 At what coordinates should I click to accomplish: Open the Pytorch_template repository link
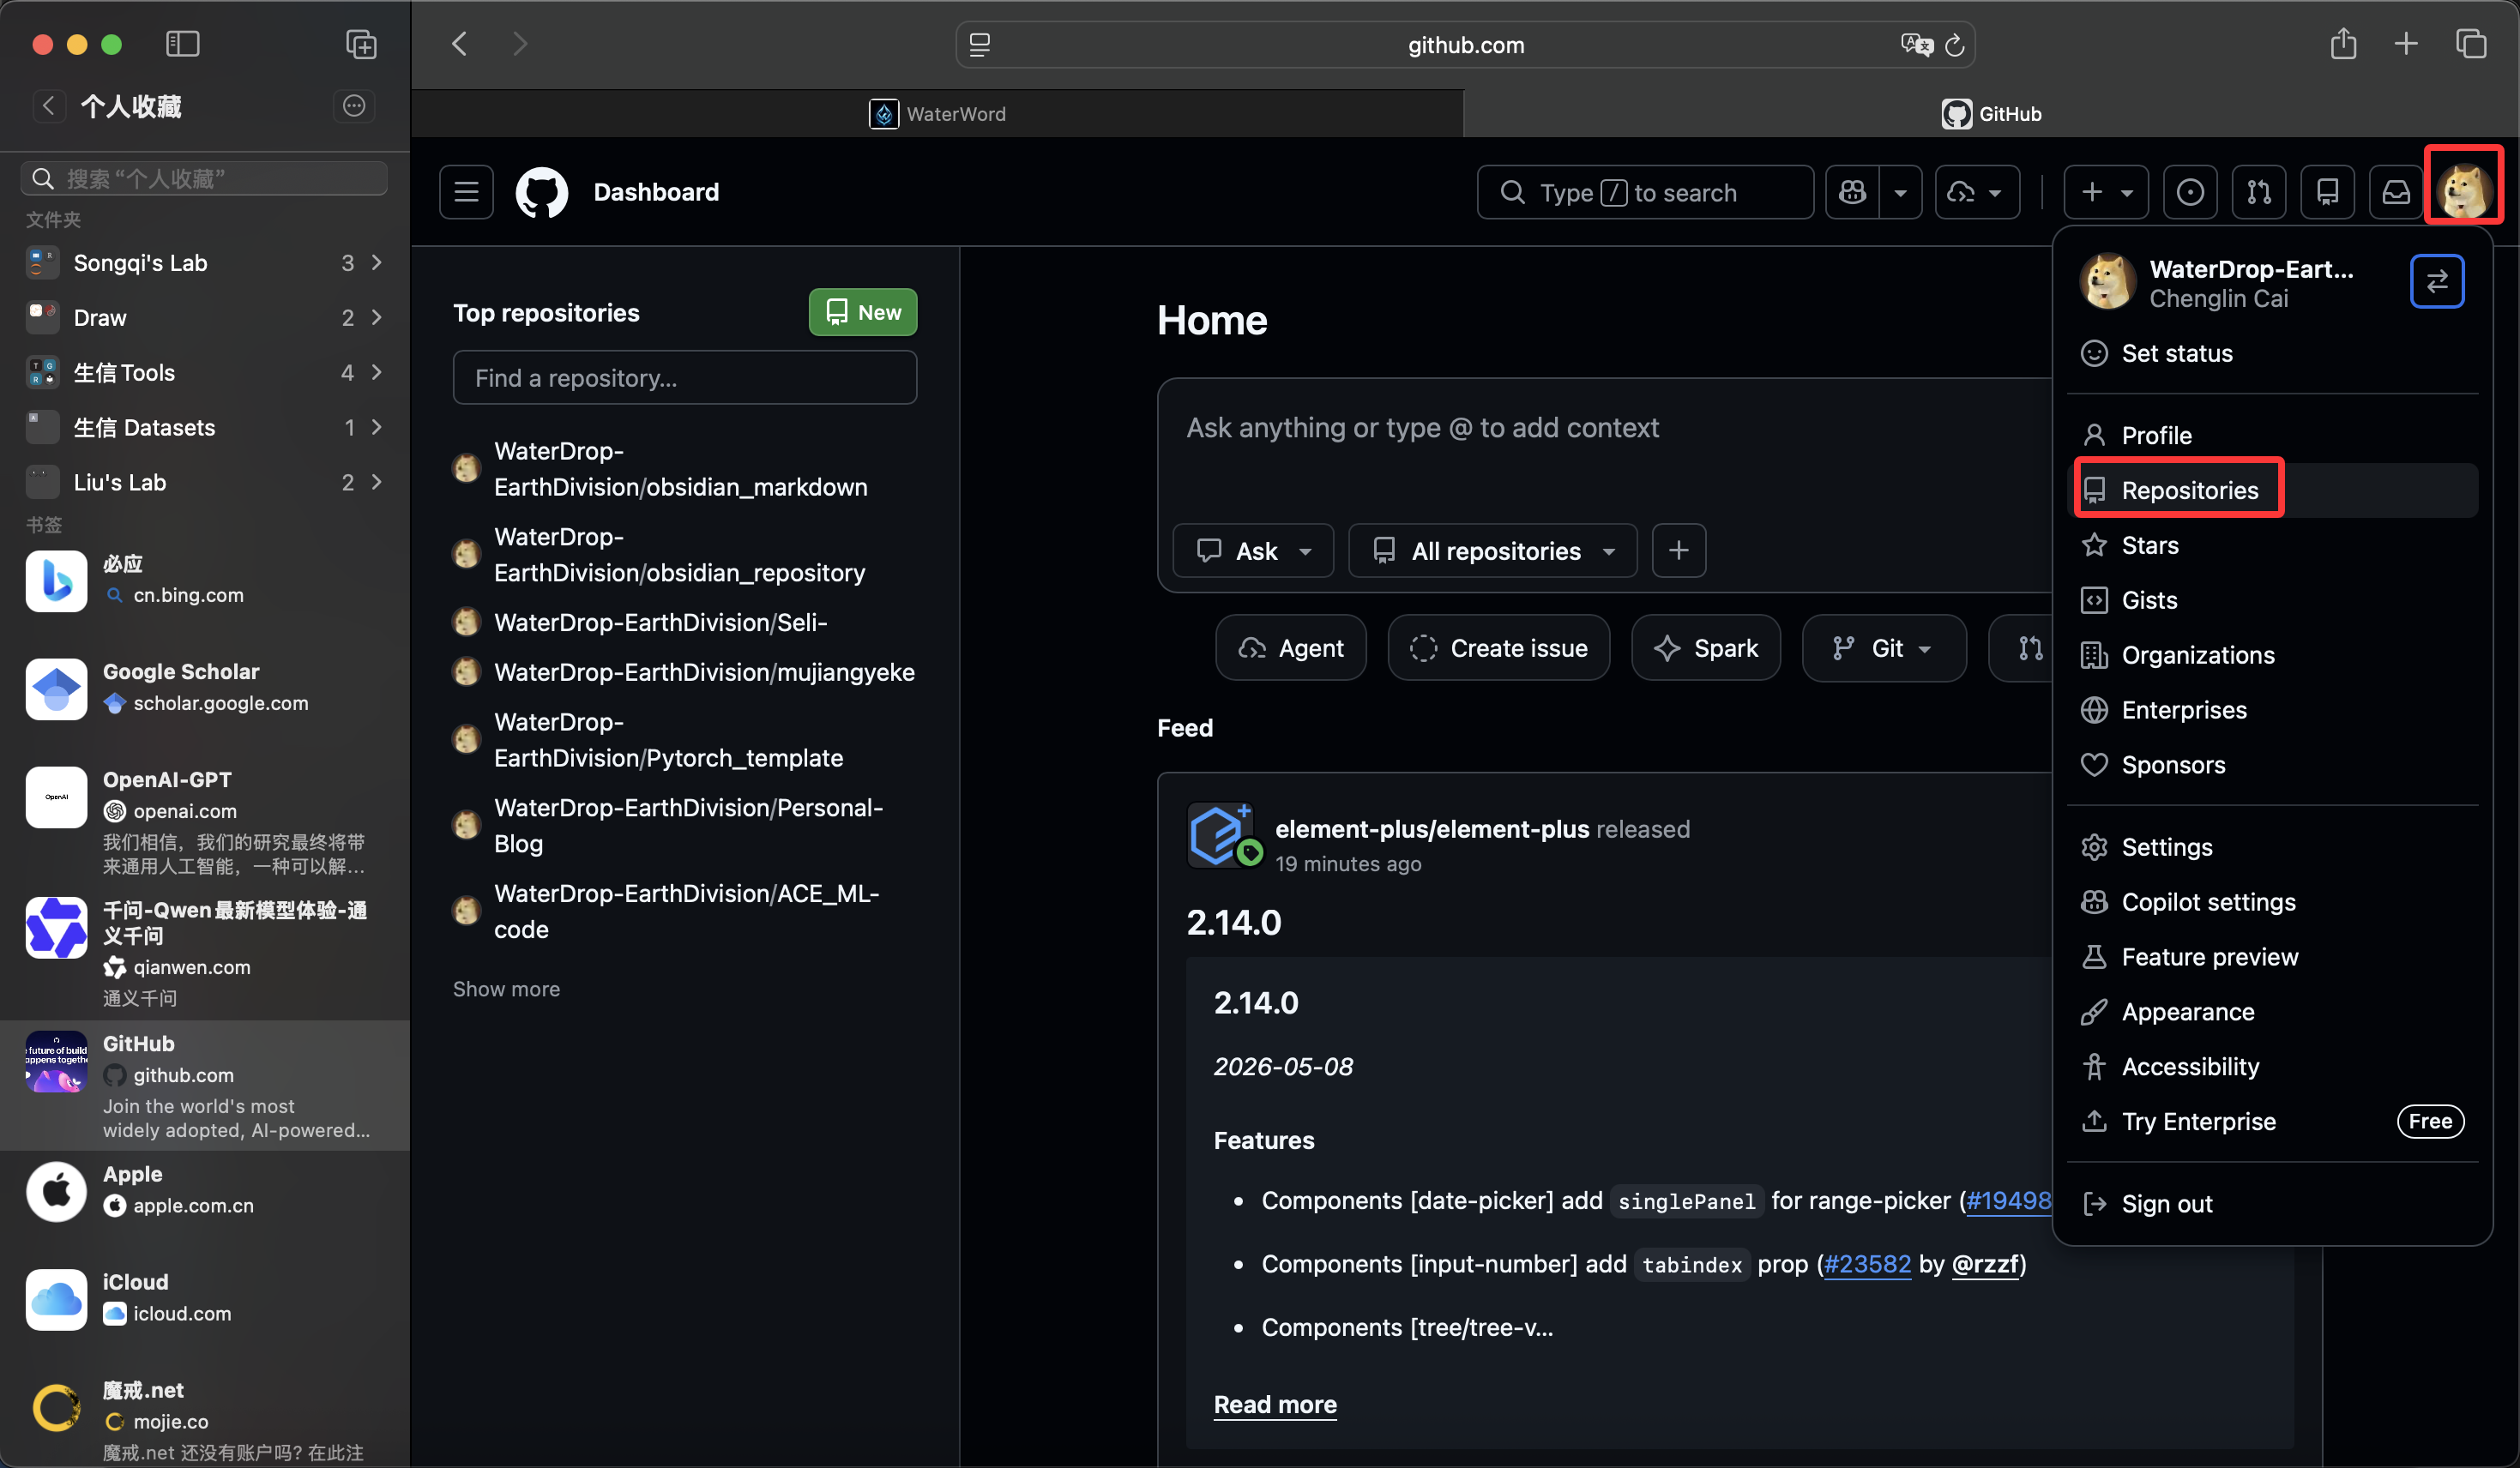tap(669, 740)
